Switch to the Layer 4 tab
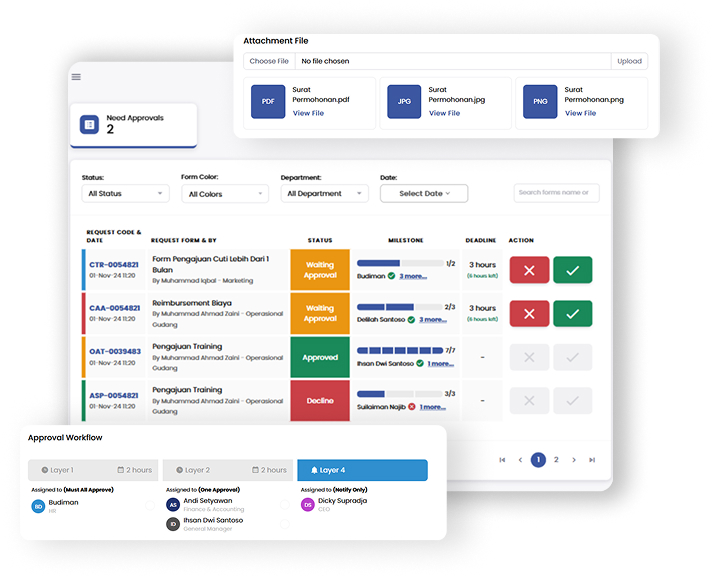Viewport: 713px width, 579px height. click(x=362, y=470)
